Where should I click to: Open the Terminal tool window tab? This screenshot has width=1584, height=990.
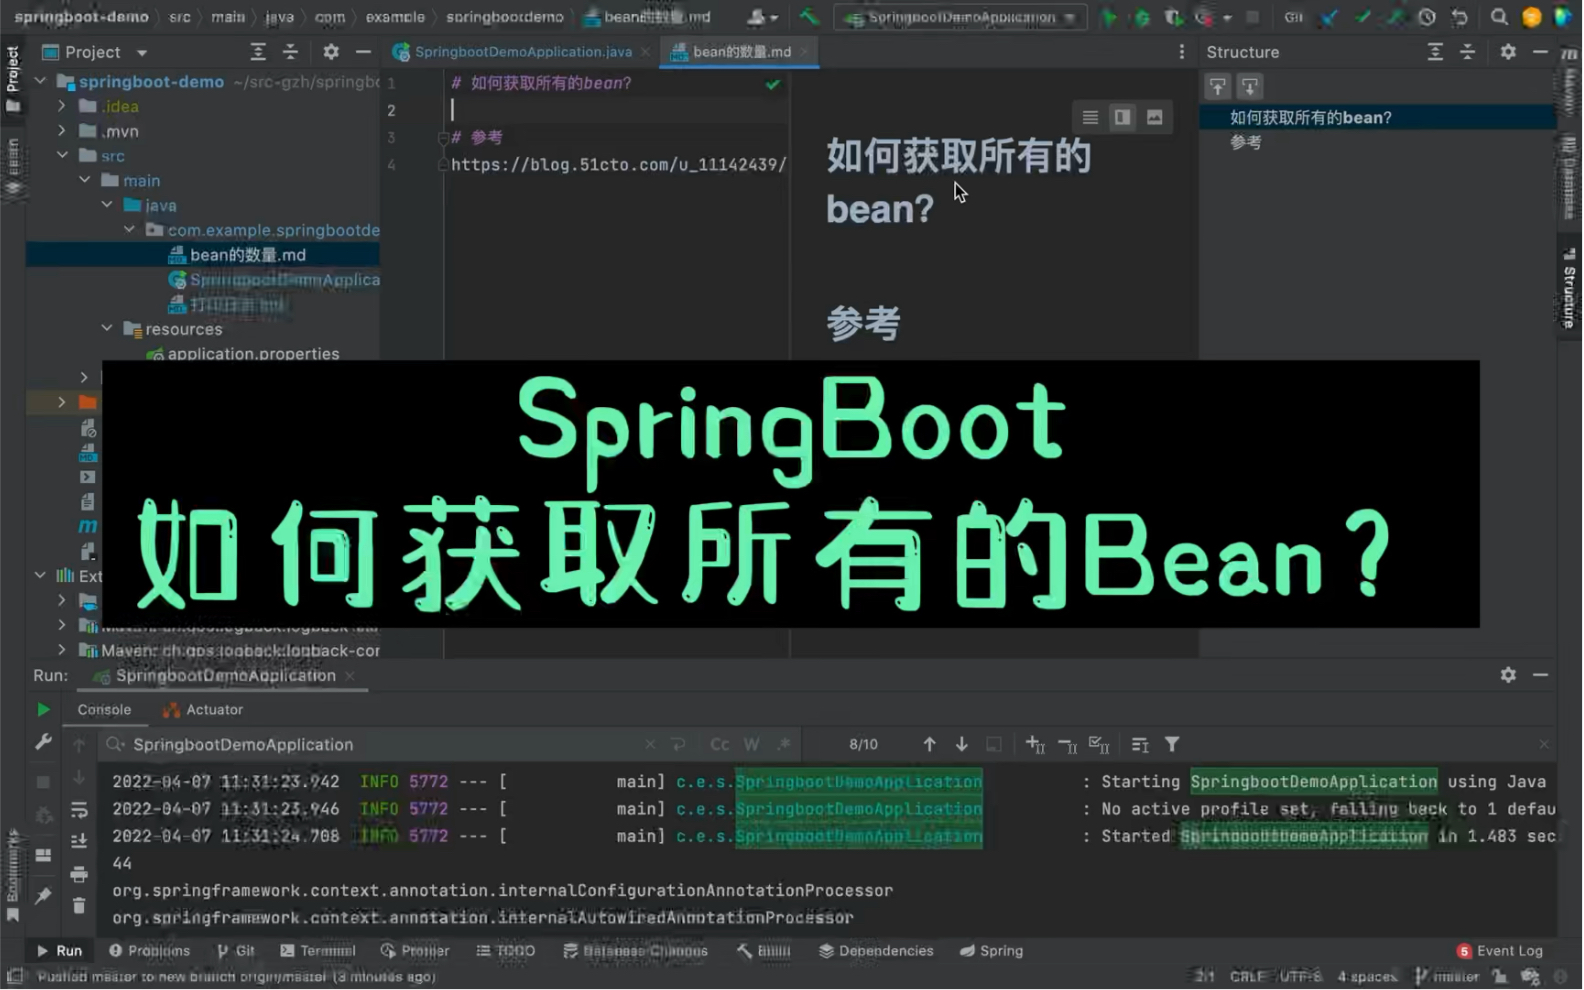pyautogui.click(x=318, y=951)
